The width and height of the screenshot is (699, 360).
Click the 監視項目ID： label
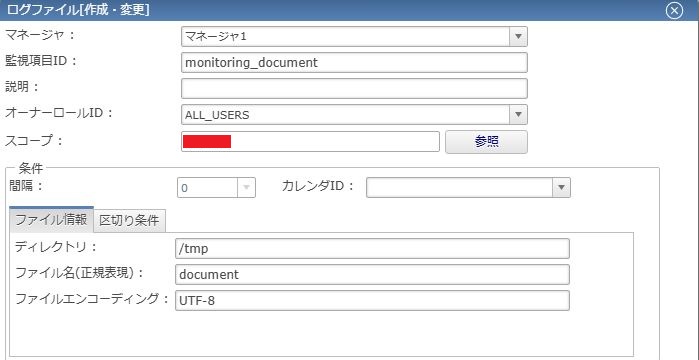pyautogui.click(x=41, y=61)
